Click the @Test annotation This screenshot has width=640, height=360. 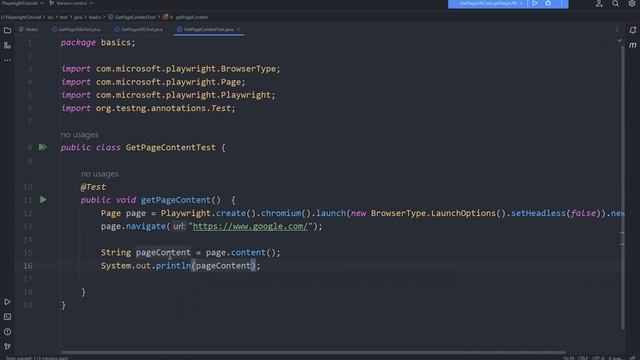[x=93, y=187]
